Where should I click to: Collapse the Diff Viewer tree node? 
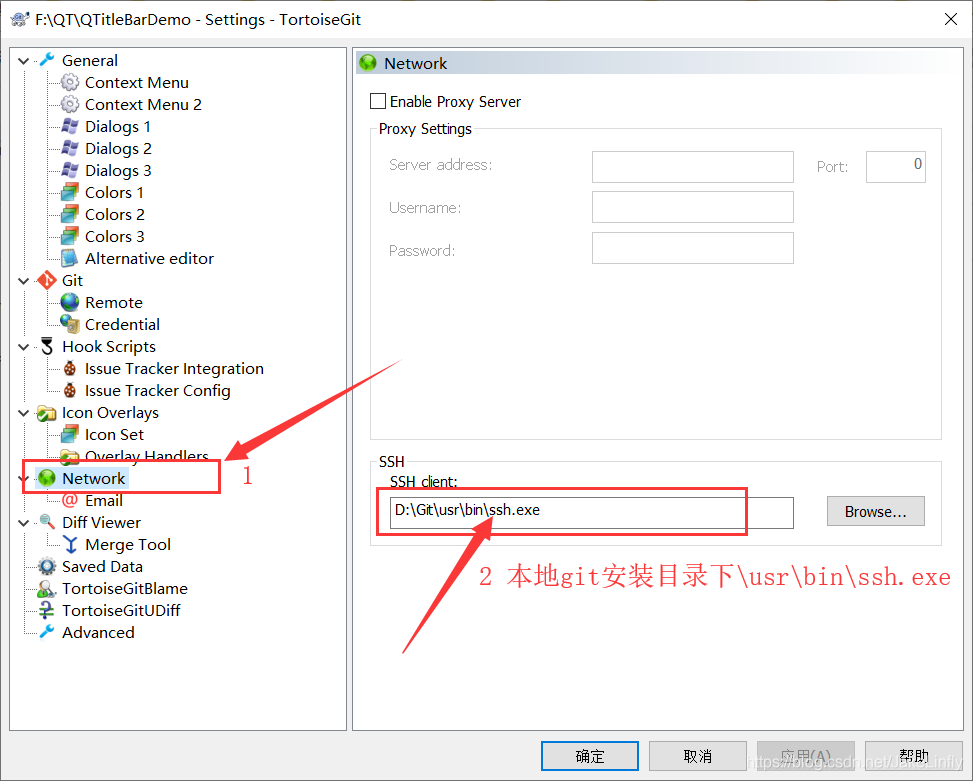[24, 523]
